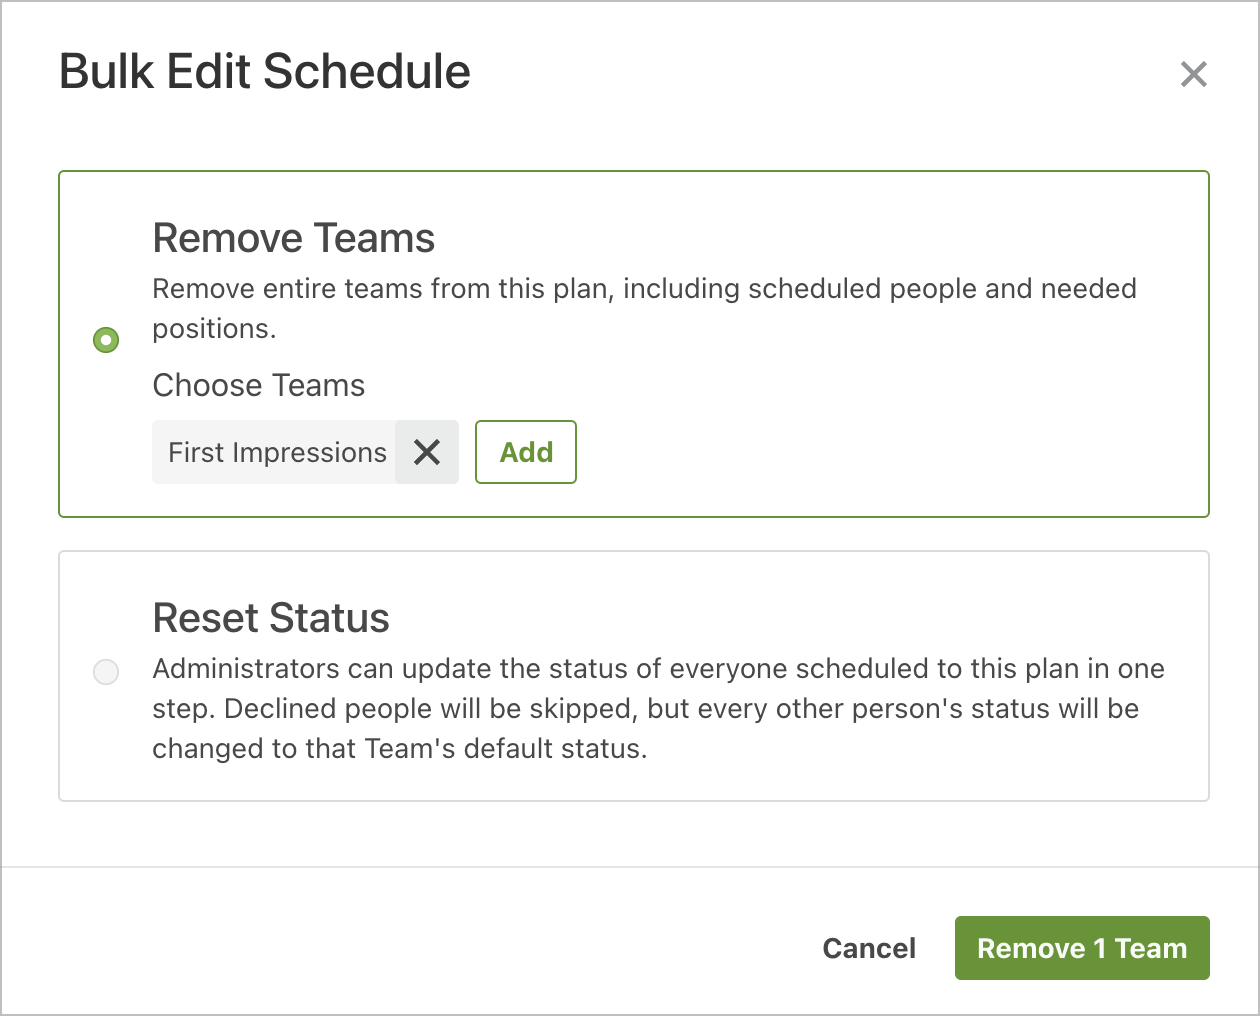The height and width of the screenshot is (1016, 1260).
Task: Select the Reset Status radio button
Action: pos(106,671)
